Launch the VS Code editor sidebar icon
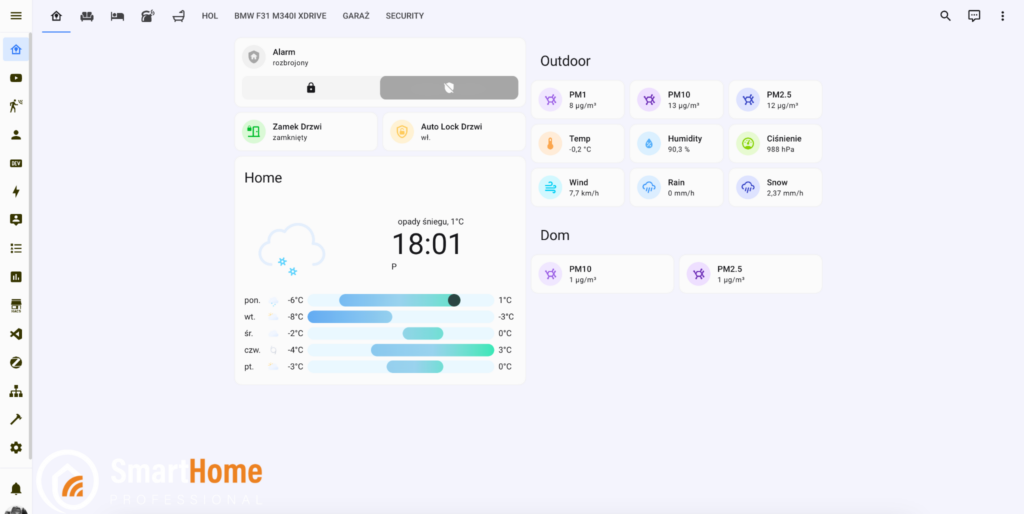Screen dimensions: 1024x514 (x=16, y=334)
